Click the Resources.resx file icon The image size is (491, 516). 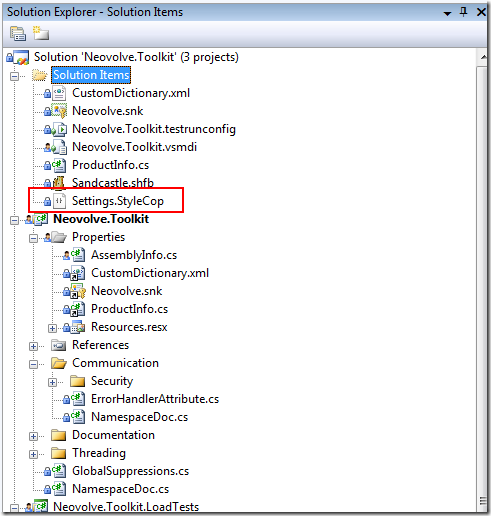click(78, 327)
